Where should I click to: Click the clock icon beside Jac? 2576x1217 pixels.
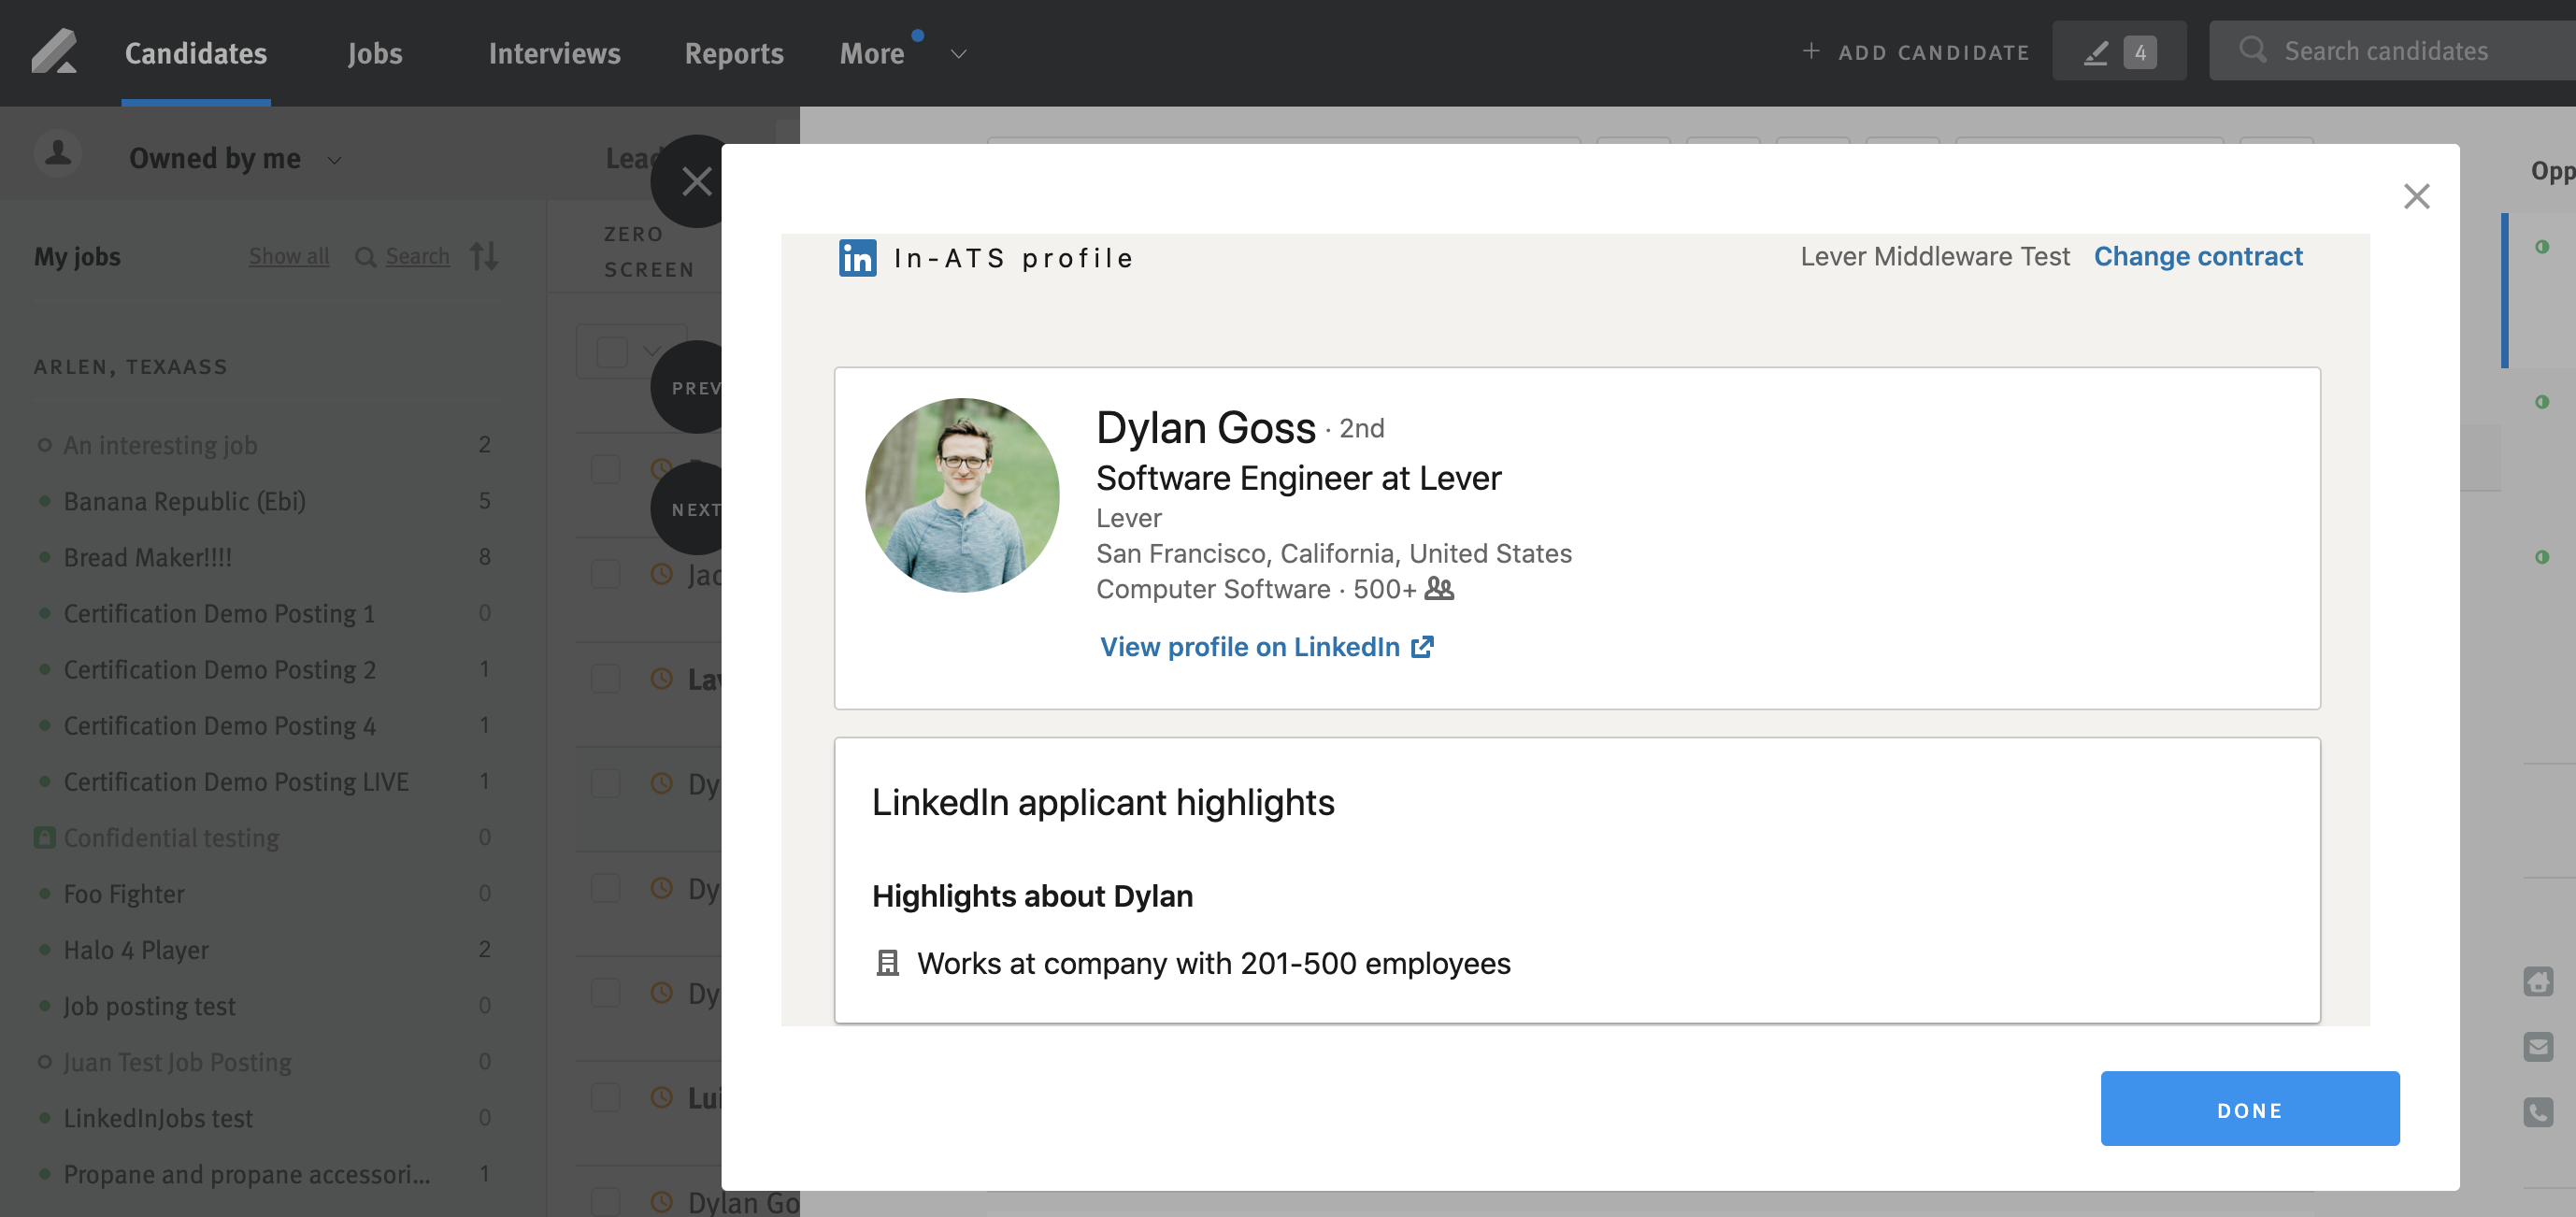point(661,574)
